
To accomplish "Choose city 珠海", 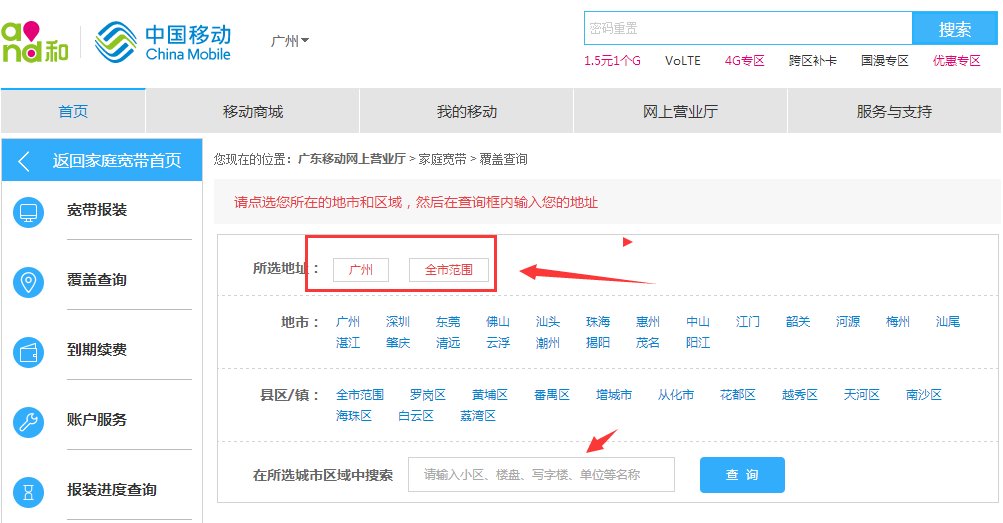I will pos(597,322).
